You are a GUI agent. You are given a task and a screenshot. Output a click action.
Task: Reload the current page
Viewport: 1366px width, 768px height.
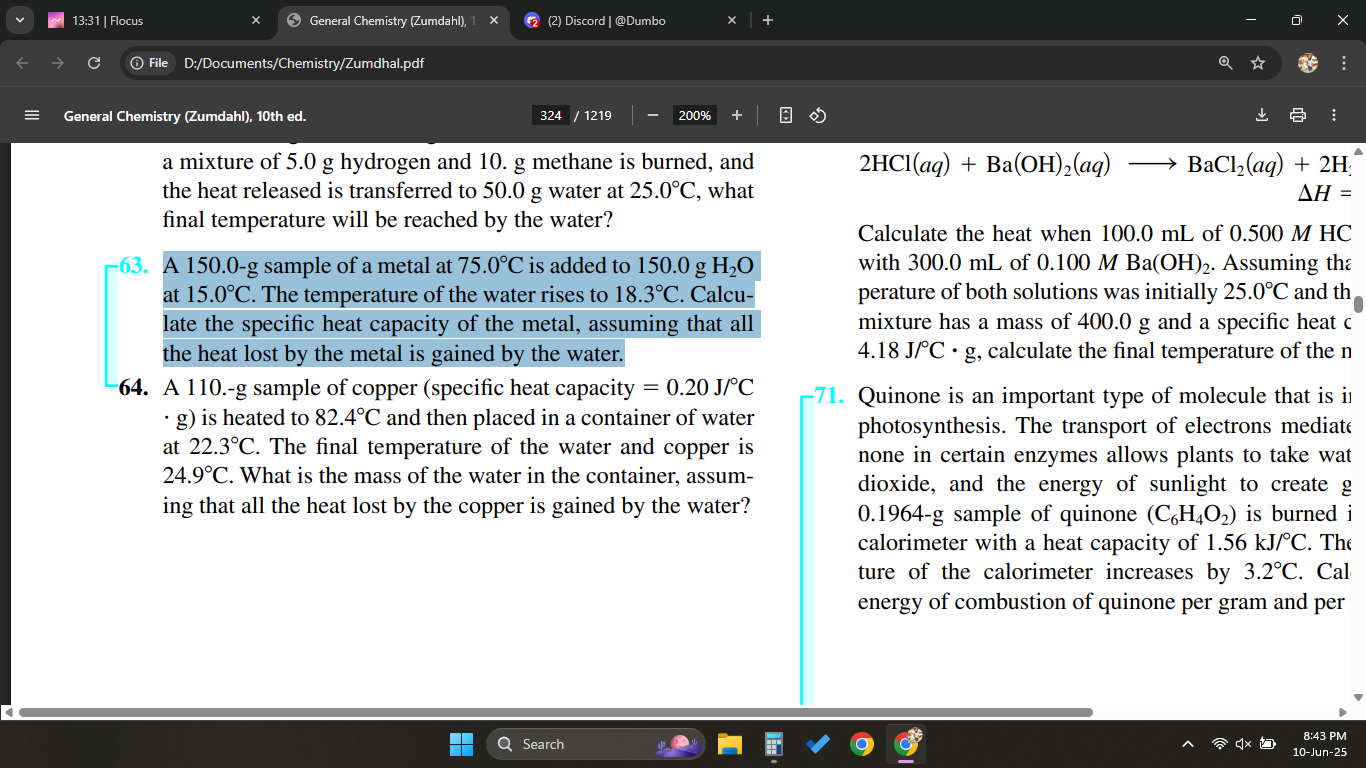coord(93,63)
